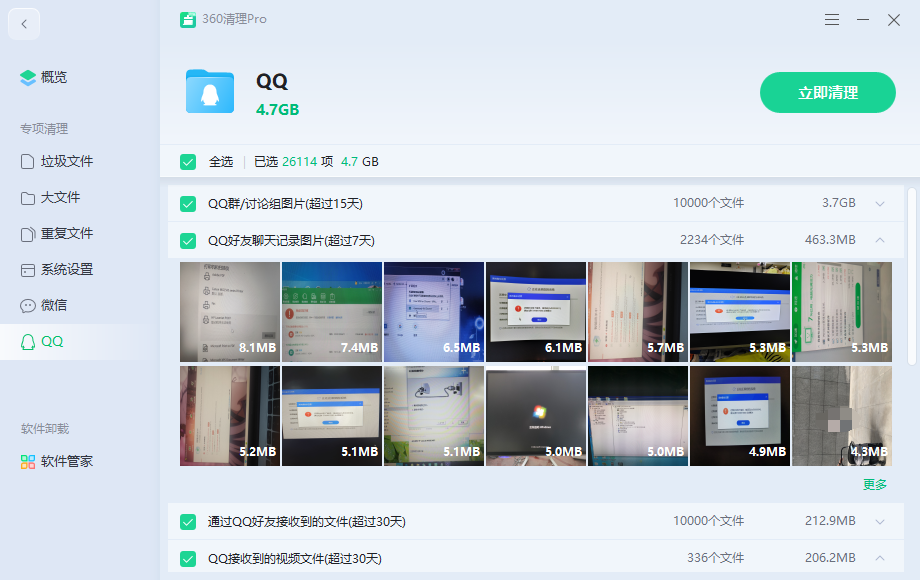Click the vertical scrollbar of the list
The width and height of the screenshot is (920, 580).
click(911, 277)
